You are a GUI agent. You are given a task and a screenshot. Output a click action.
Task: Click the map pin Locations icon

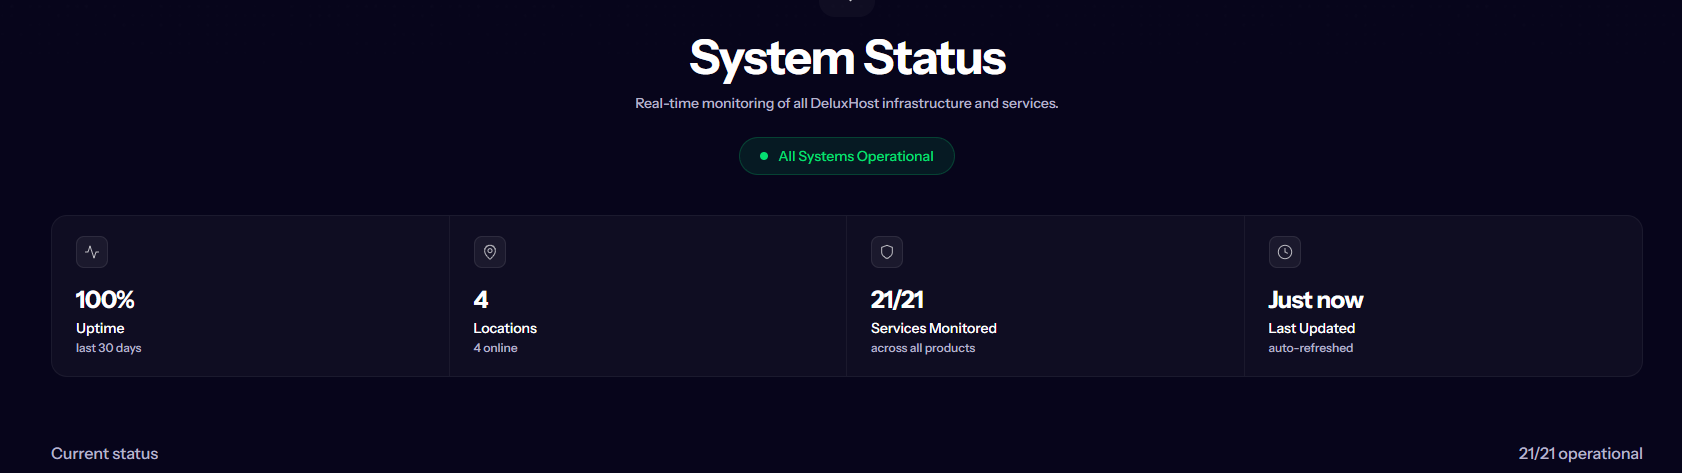(490, 252)
